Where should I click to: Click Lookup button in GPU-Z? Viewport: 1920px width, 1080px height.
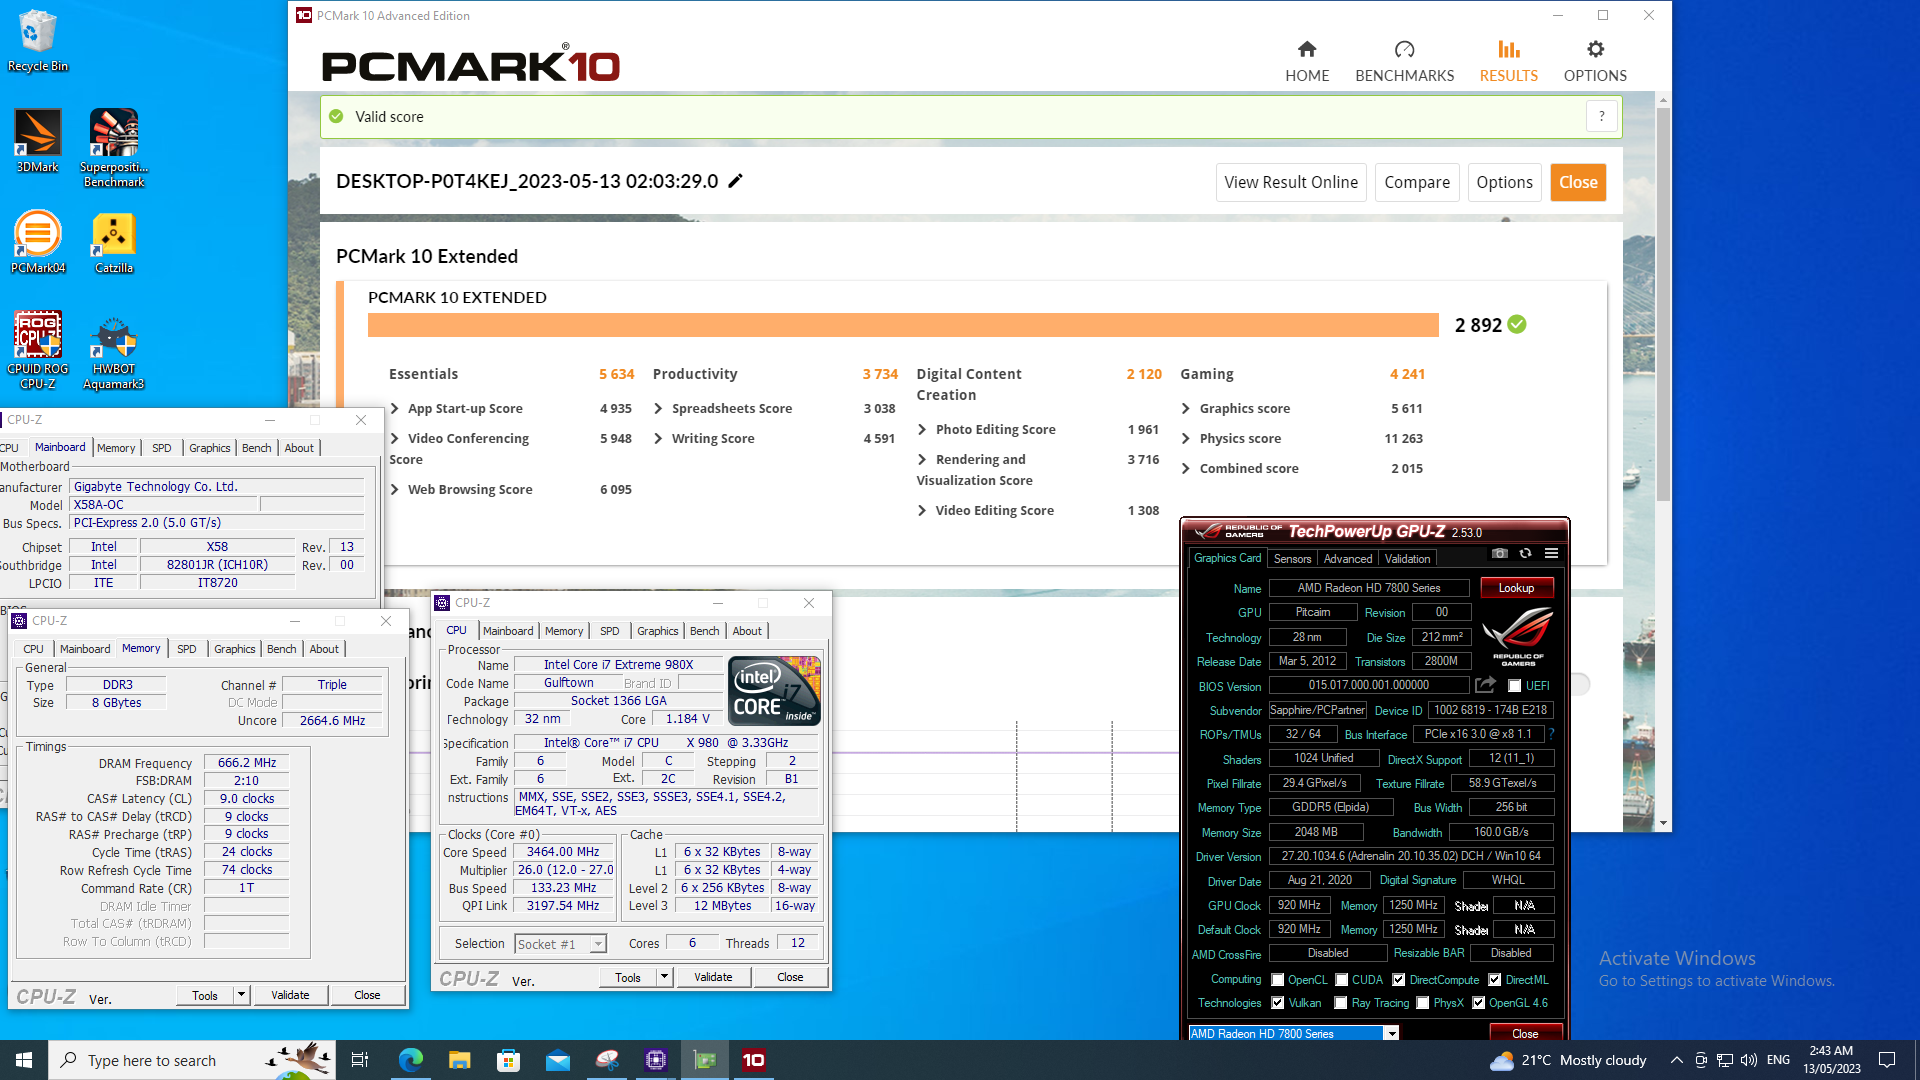click(x=1516, y=588)
